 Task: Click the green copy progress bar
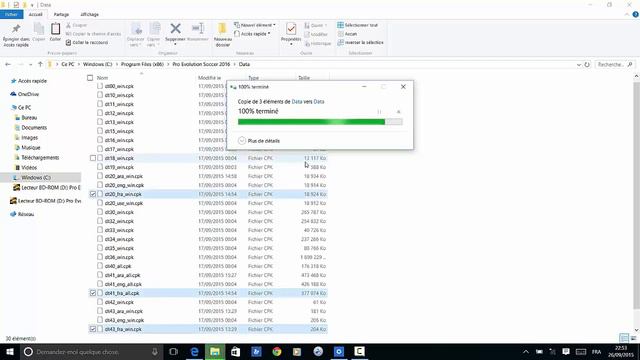320,122
